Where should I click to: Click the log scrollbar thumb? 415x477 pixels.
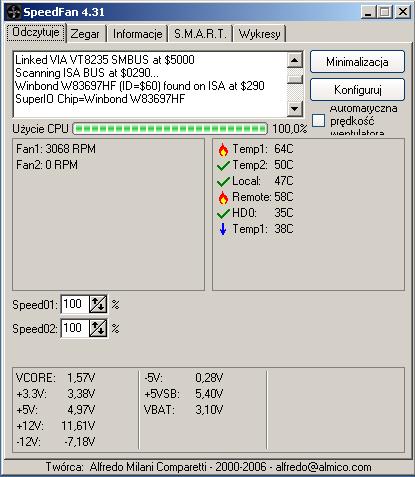click(x=295, y=79)
